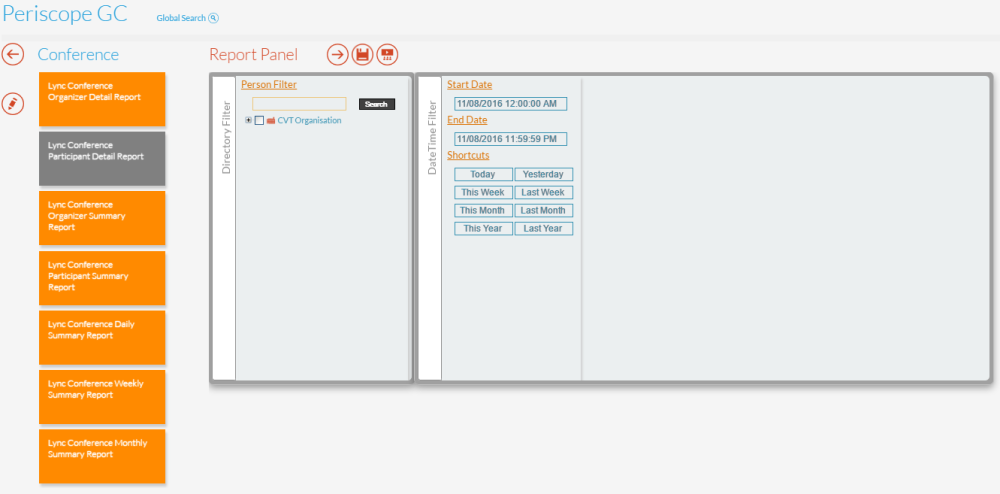Click the Global Search link
Image resolution: width=1000 pixels, height=494 pixels.
point(181,18)
